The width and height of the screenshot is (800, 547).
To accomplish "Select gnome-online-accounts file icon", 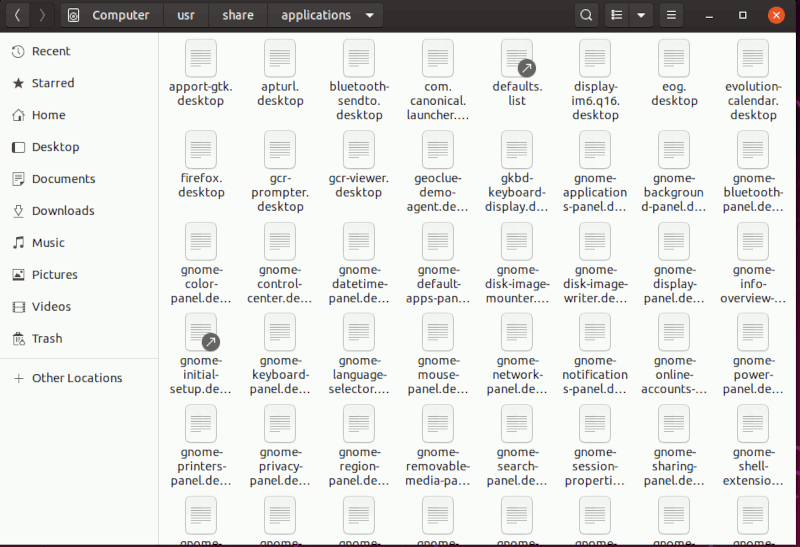I will click(674, 332).
